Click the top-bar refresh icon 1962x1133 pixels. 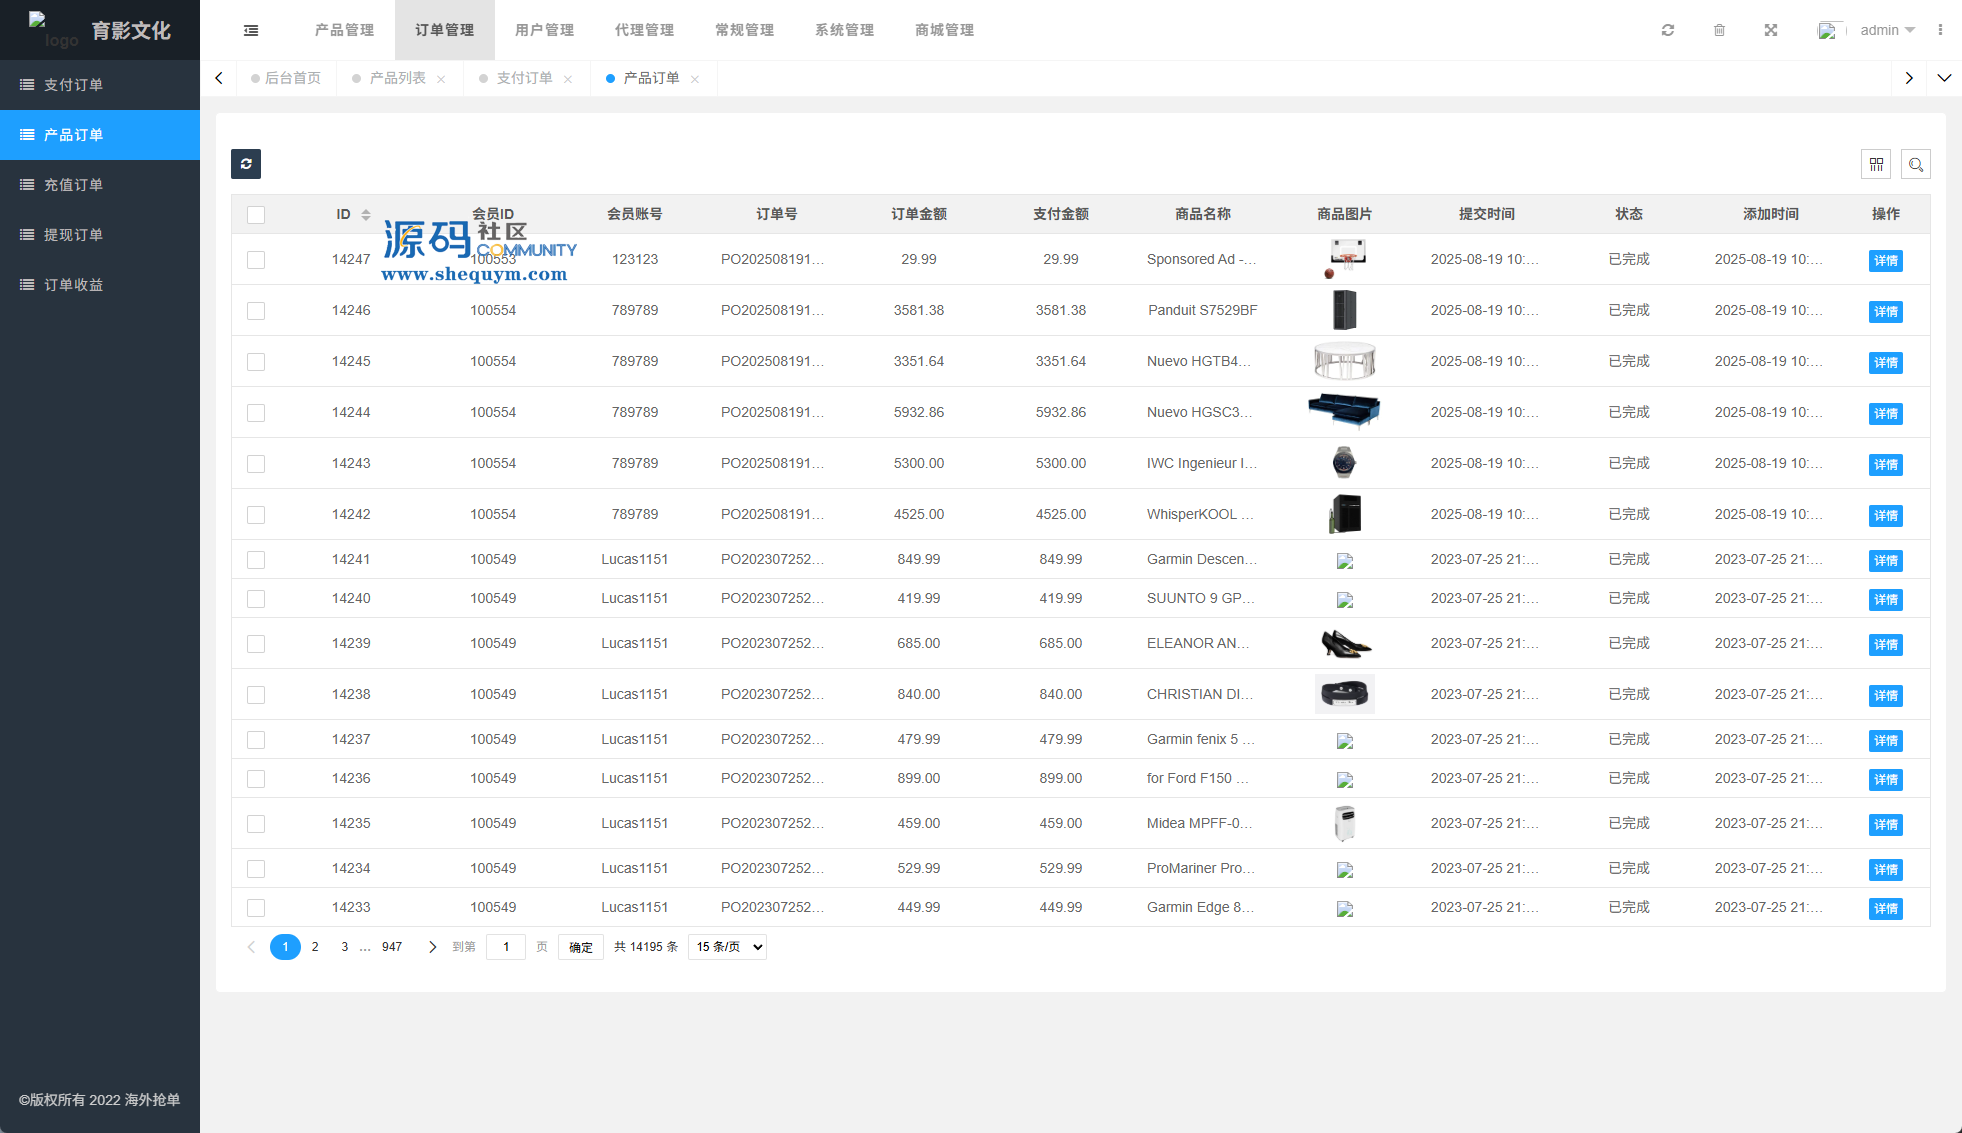point(1667,30)
